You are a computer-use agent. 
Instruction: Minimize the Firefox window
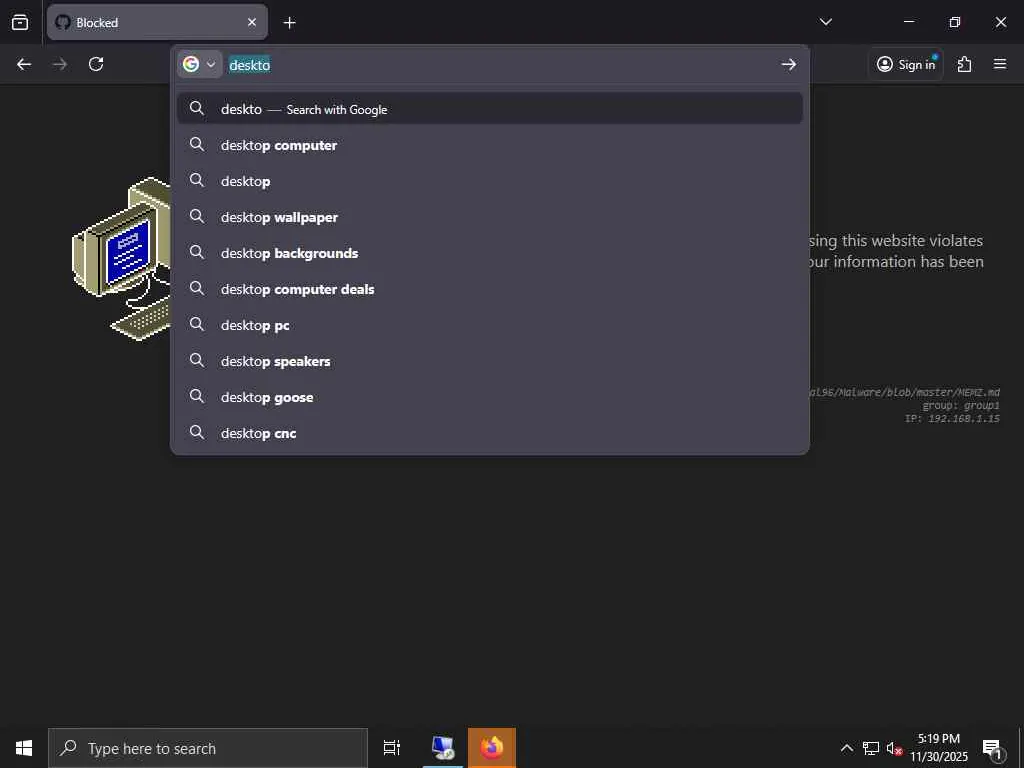pyautogui.click(x=908, y=22)
